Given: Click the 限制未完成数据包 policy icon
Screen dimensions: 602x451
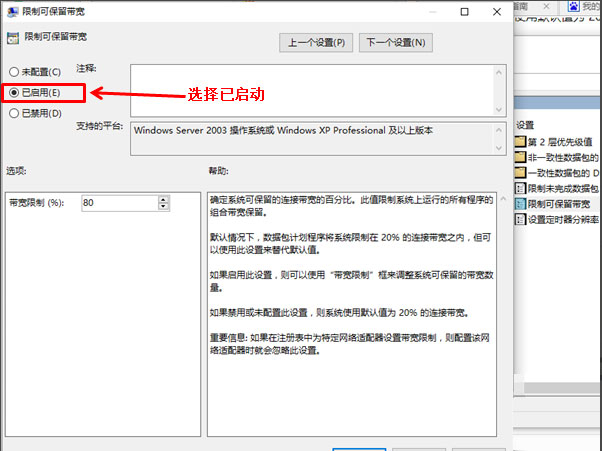Looking at the screenshot, I should tap(520, 187).
